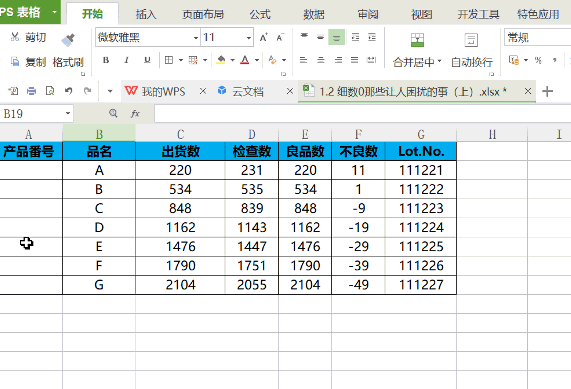This screenshot has height=389, width=571.
Task: Expand the quick access toolbar customize arrow
Action: click(110, 91)
